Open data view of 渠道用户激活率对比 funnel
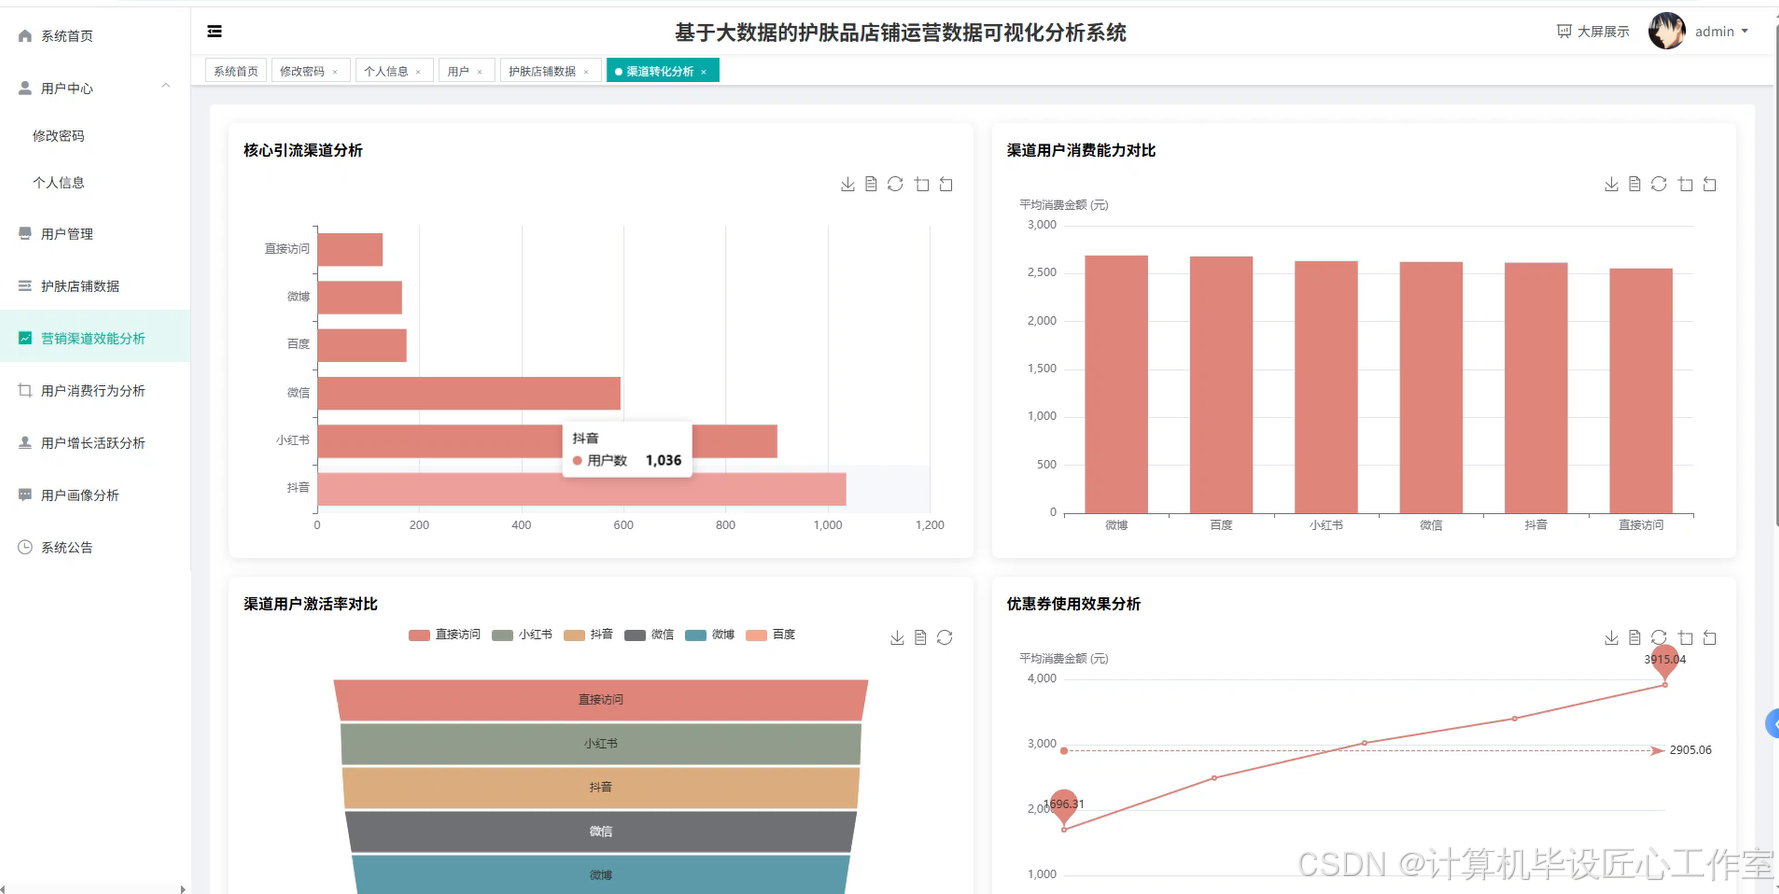 point(921,638)
